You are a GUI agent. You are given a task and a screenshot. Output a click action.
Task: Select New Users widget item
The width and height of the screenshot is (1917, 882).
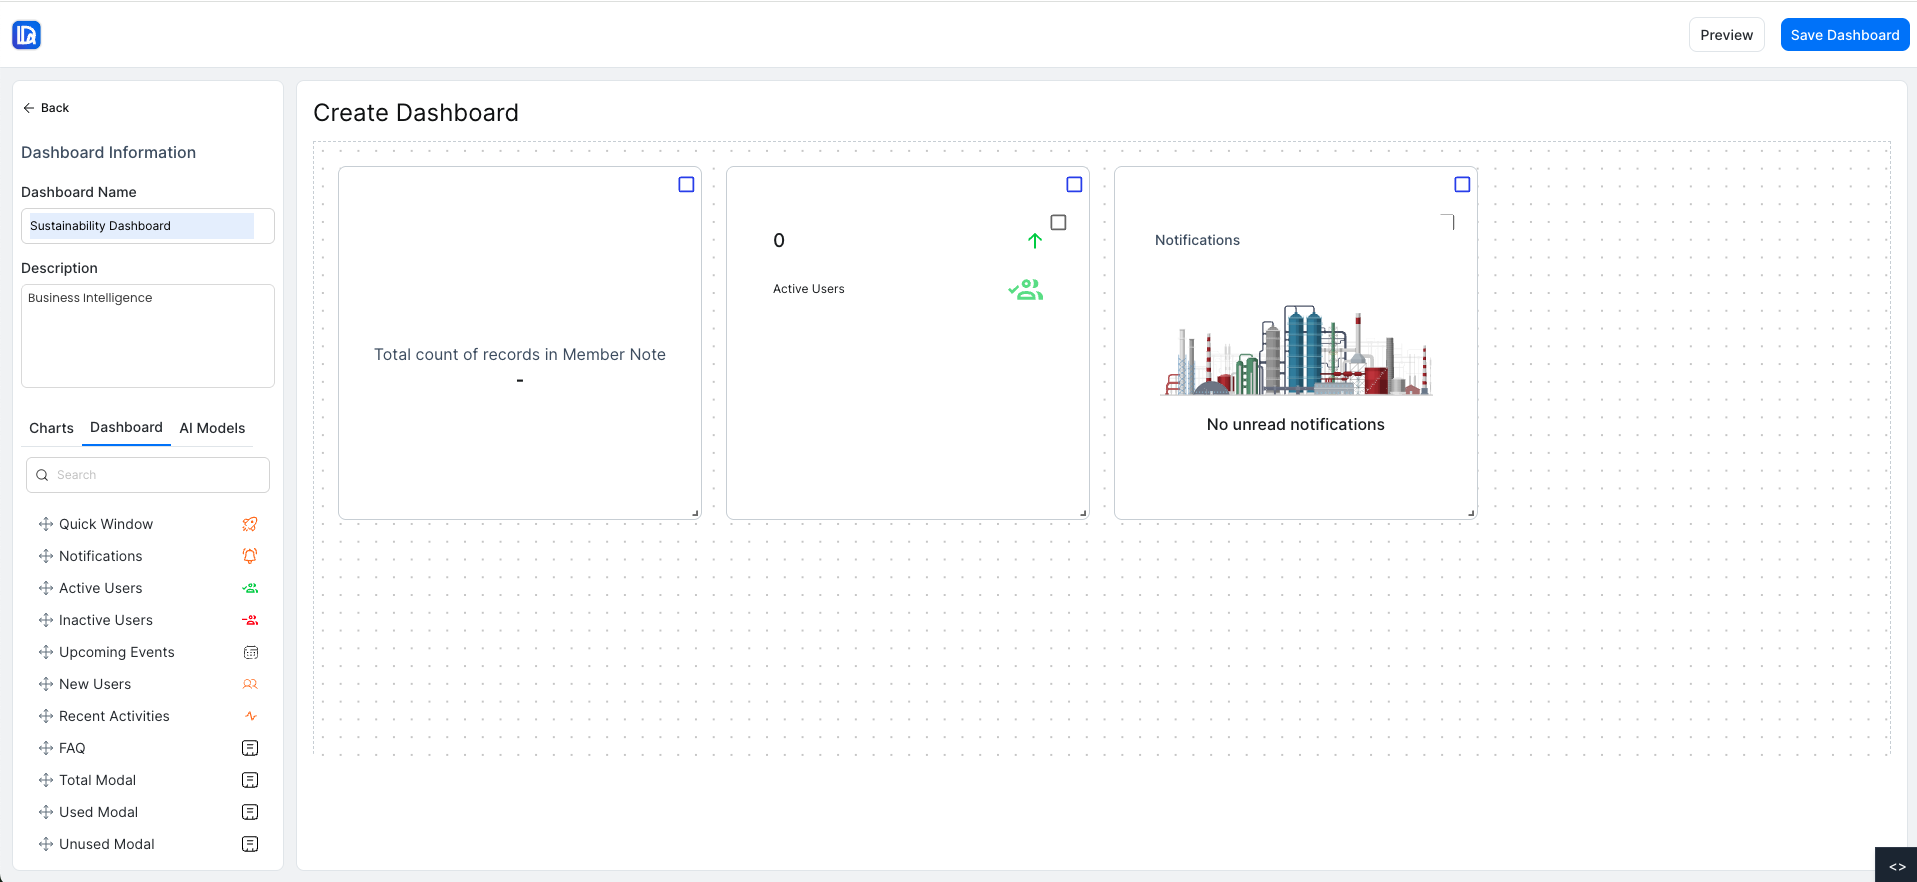coord(148,684)
